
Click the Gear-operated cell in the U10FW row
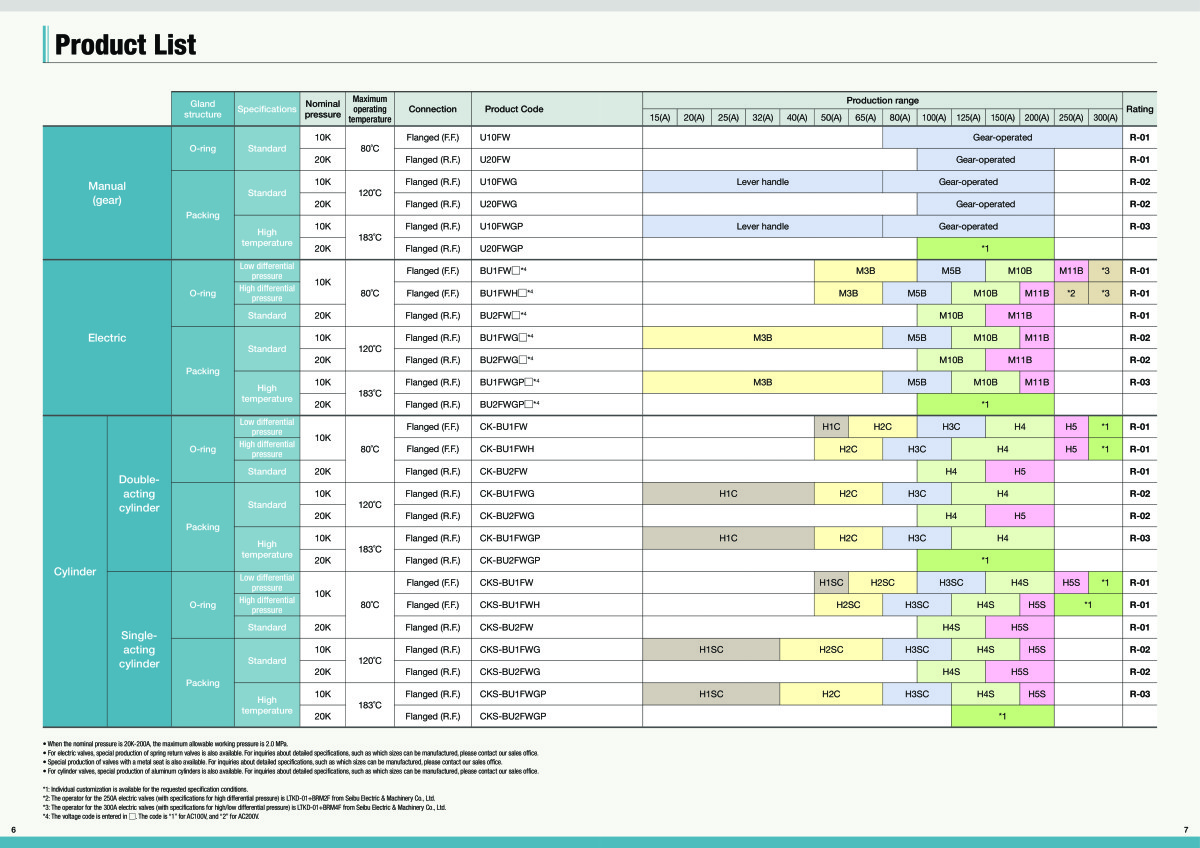(x=1002, y=137)
